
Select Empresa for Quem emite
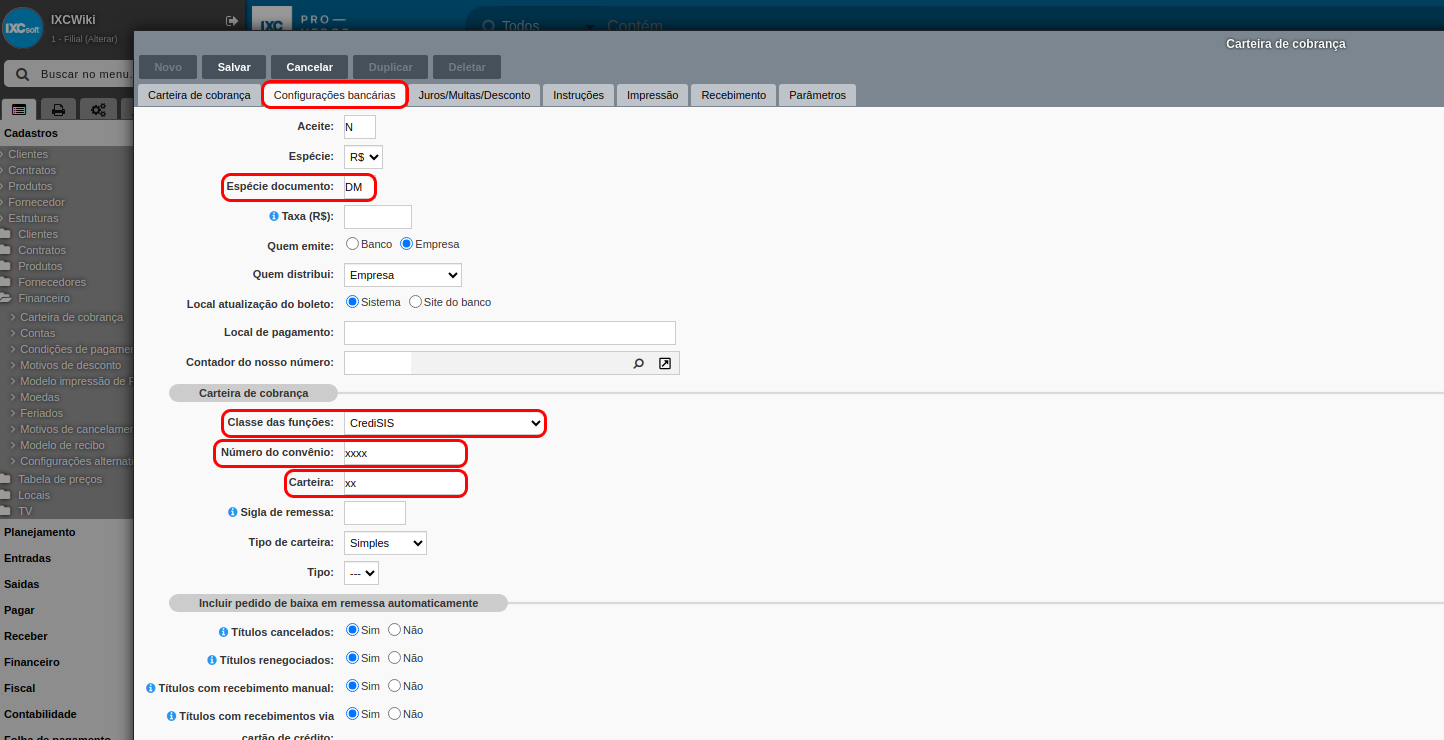pos(406,244)
